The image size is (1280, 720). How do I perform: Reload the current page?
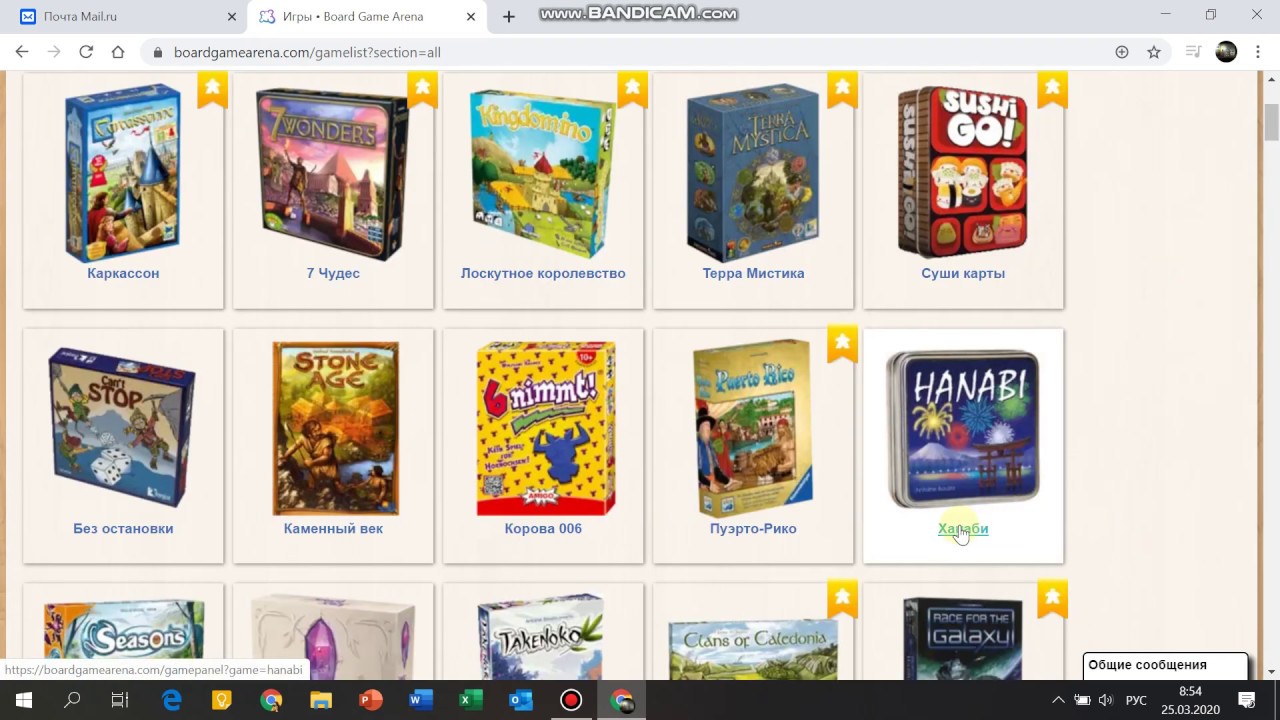(x=86, y=52)
